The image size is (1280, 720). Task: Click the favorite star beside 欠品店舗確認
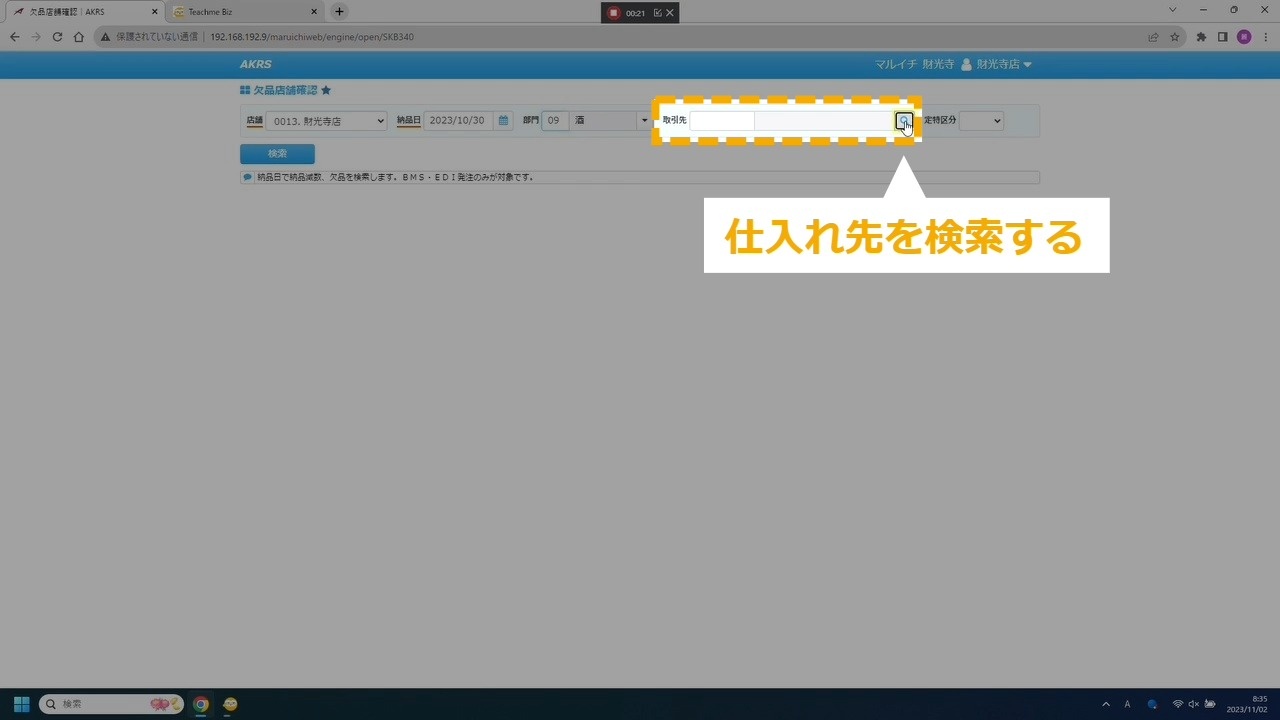click(326, 91)
